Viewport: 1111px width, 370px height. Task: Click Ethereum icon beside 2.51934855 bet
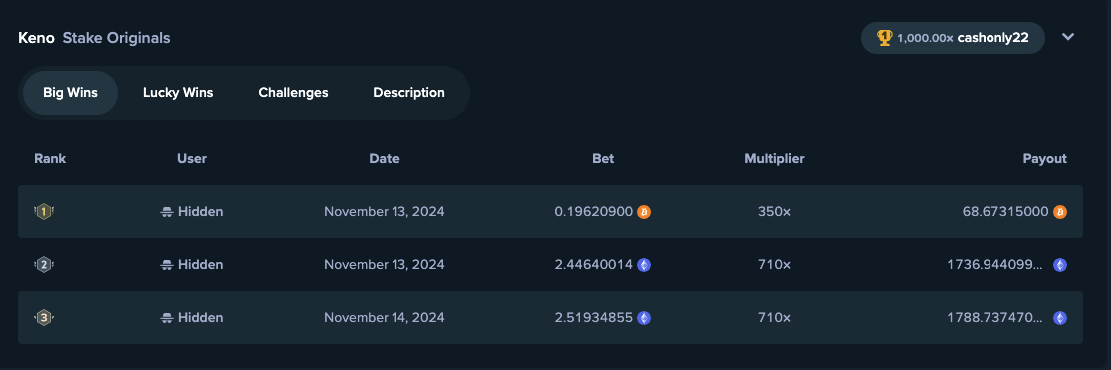tap(644, 318)
